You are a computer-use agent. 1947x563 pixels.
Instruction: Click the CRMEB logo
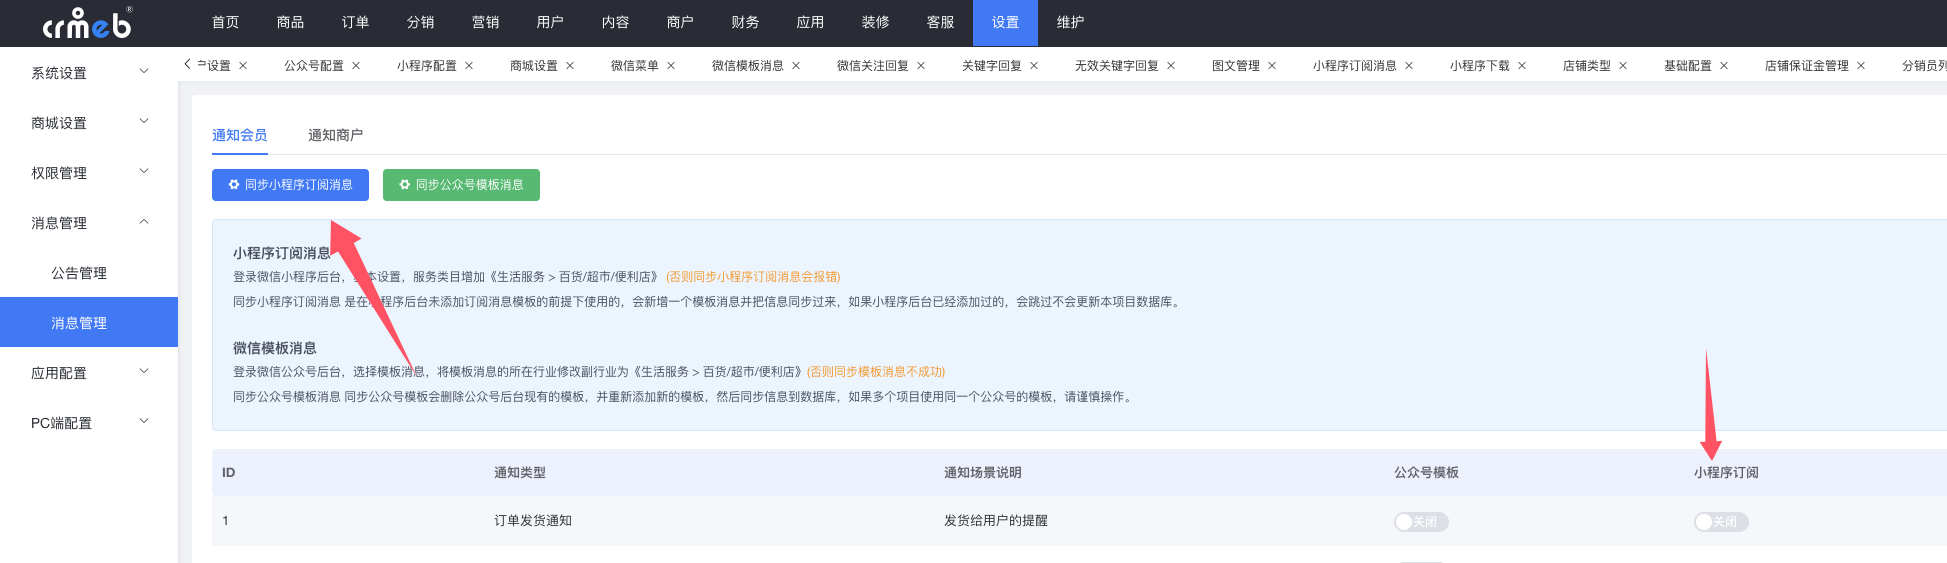88,23
